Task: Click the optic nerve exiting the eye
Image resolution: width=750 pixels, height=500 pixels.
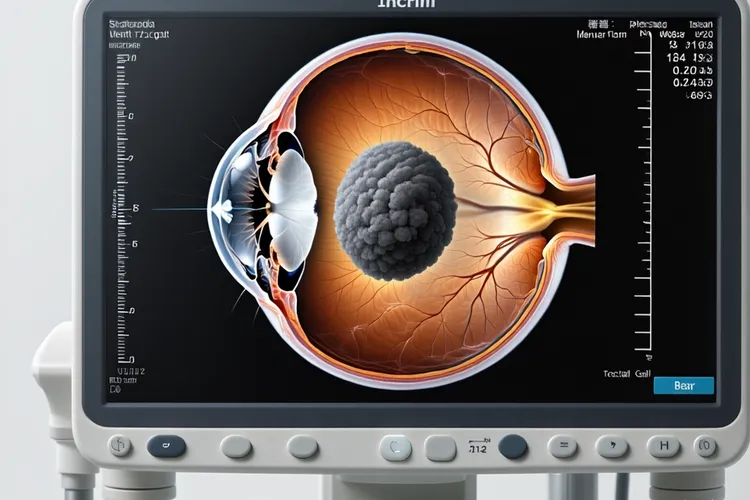Action: pyautogui.click(x=568, y=205)
